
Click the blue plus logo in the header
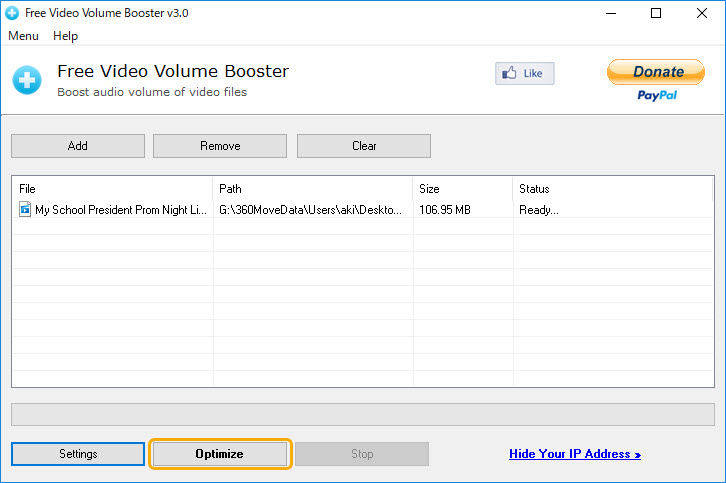[x=27, y=80]
